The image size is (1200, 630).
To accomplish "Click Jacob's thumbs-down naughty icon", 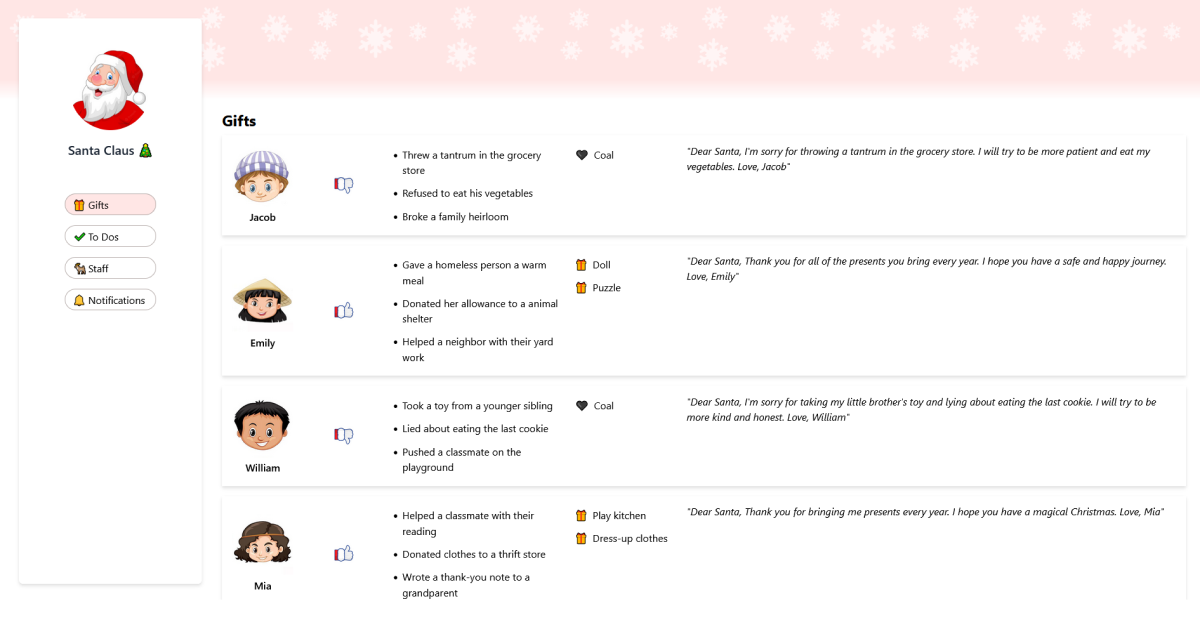I will point(344,185).
